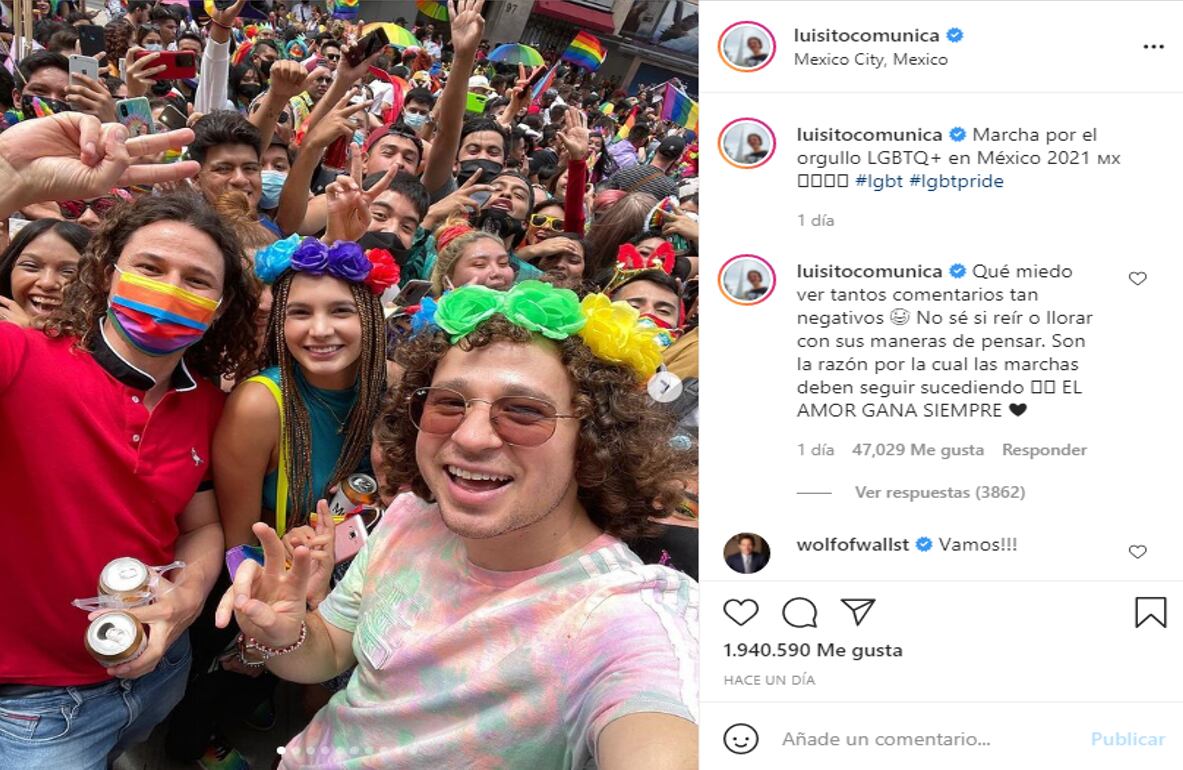Expand Ver respuestas (3862) replies
The image size is (1183, 770).
pyautogui.click(x=939, y=492)
